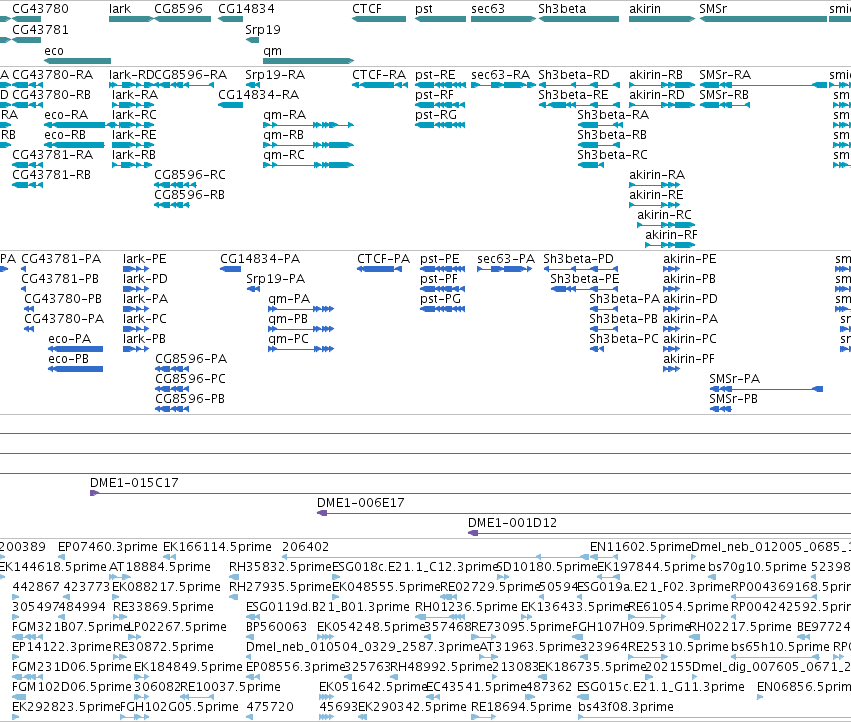Select protein label Srp19-PA
The width and height of the screenshot is (851, 722).
pos(276,279)
